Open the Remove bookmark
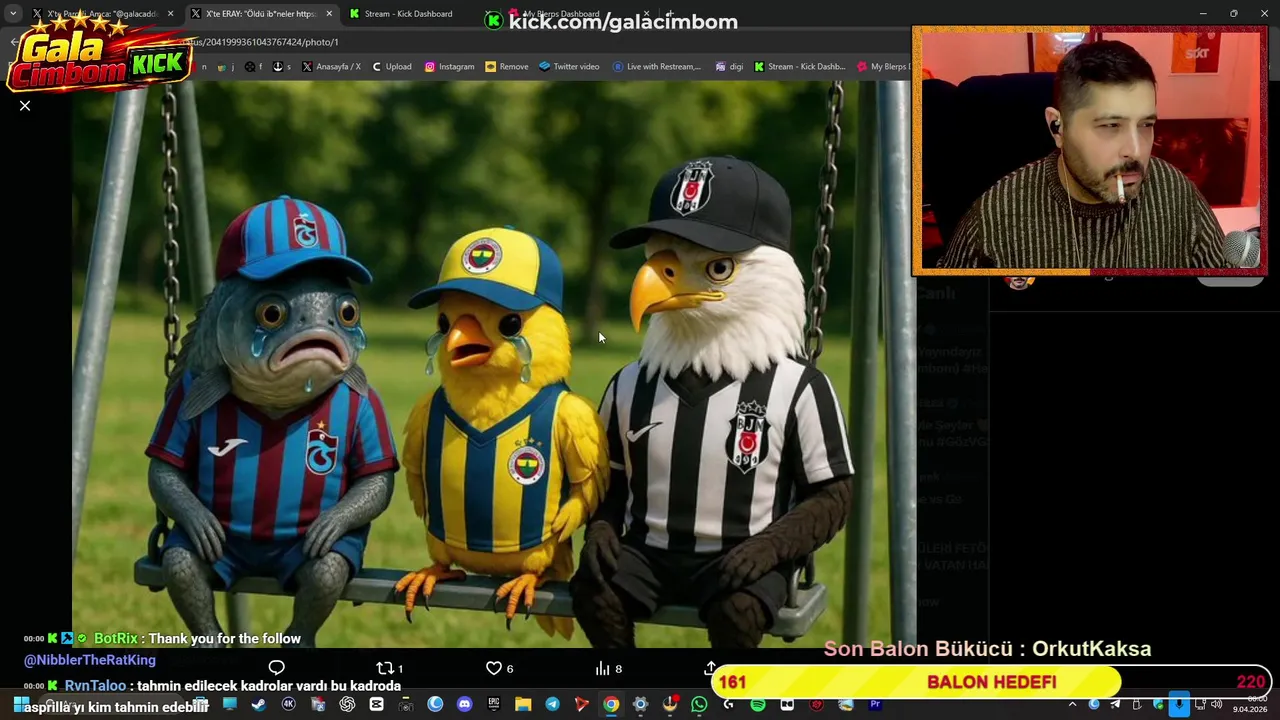This screenshot has height=720, width=1280. (506, 67)
